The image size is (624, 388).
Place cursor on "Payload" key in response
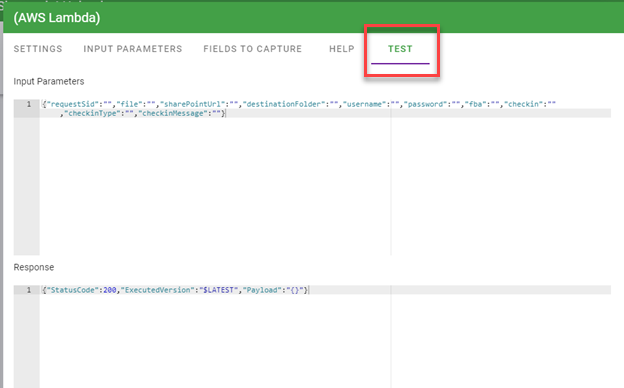262,290
